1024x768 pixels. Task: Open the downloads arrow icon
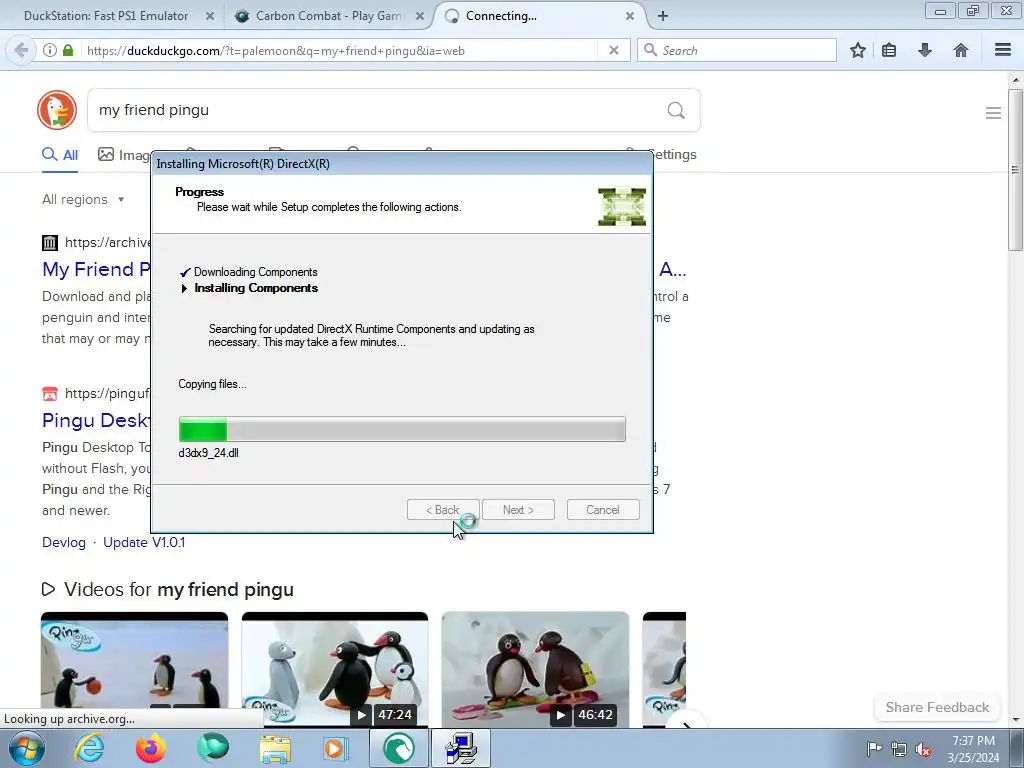tap(925, 50)
